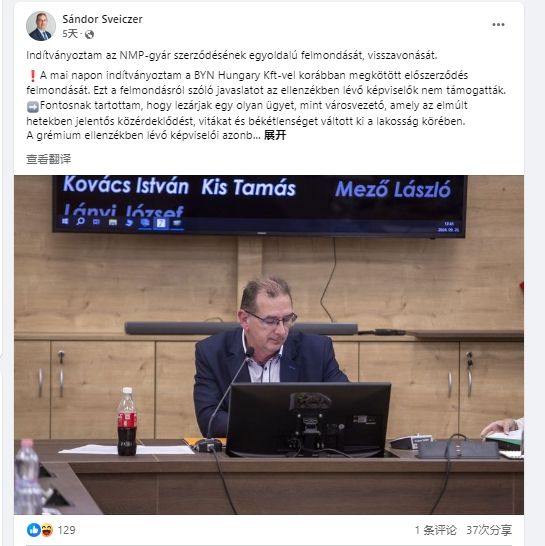The width and height of the screenshot is (545, 546).
Task: Select 查看翻译 to translate post
Action: pyautogui.click(x=48, y=159)
